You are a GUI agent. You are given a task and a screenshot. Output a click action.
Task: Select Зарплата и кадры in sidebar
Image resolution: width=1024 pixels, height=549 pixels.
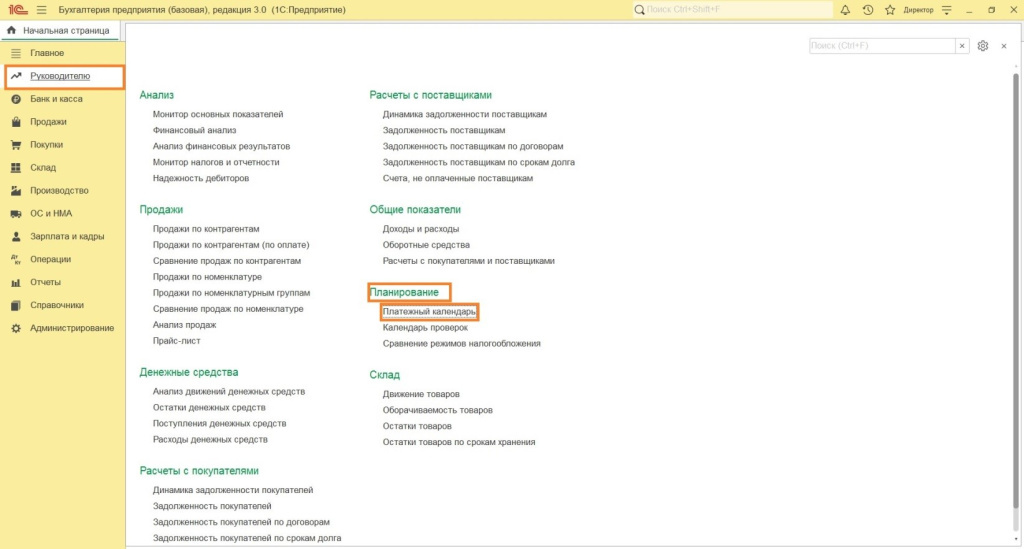coord(67,237)
